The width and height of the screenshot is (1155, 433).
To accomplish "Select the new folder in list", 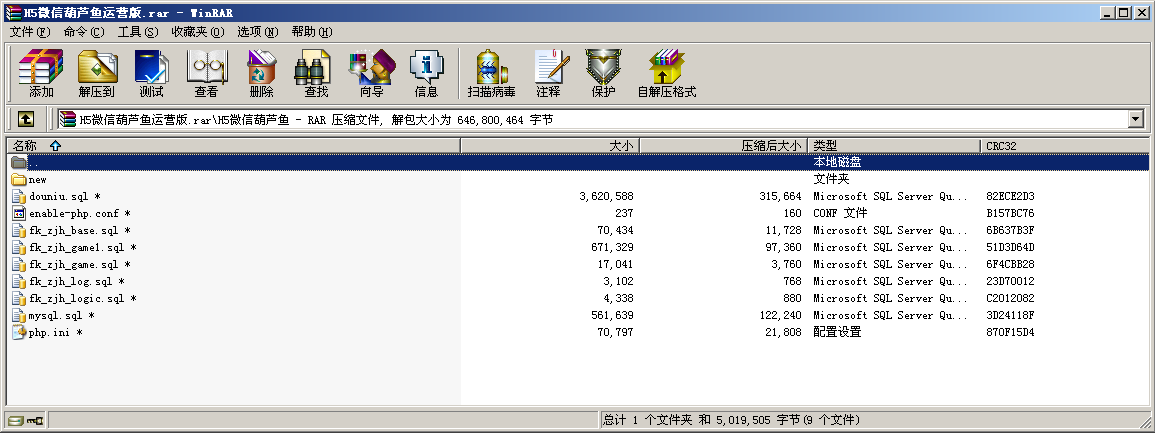I will [37, 180].
